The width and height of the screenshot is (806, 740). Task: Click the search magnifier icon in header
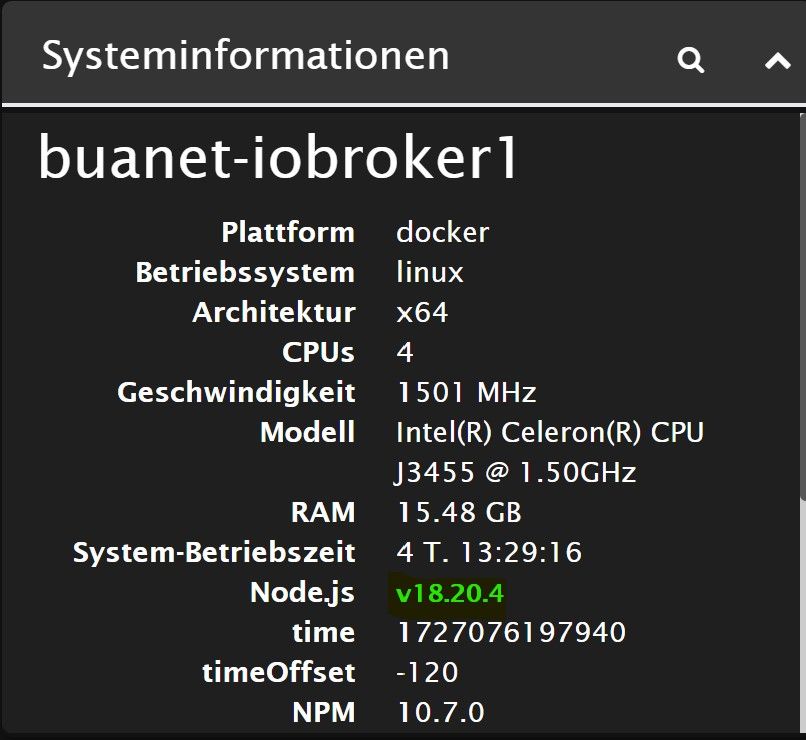tap(691, 60)
